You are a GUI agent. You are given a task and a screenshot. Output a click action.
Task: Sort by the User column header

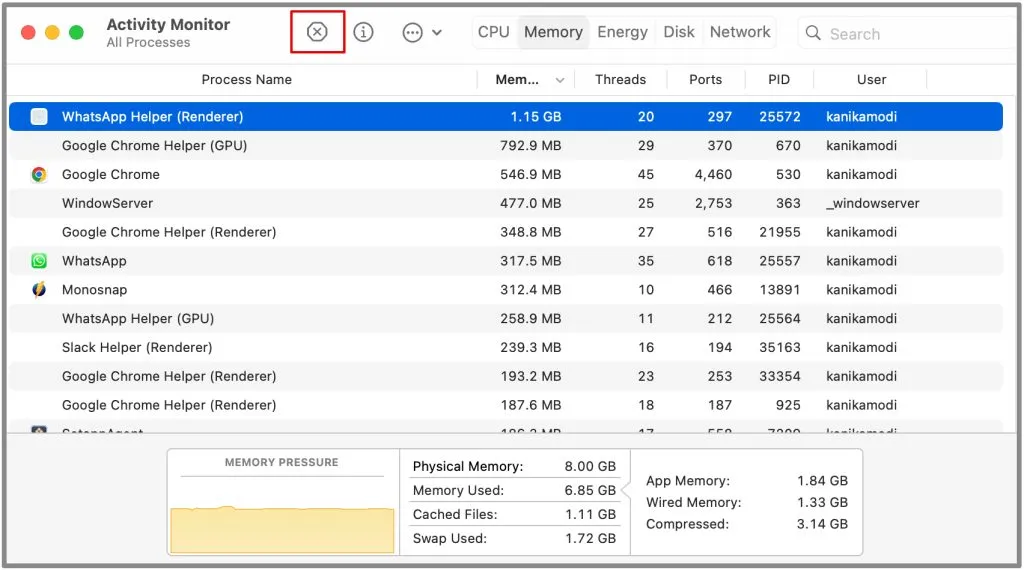click(x=871, y=80)
